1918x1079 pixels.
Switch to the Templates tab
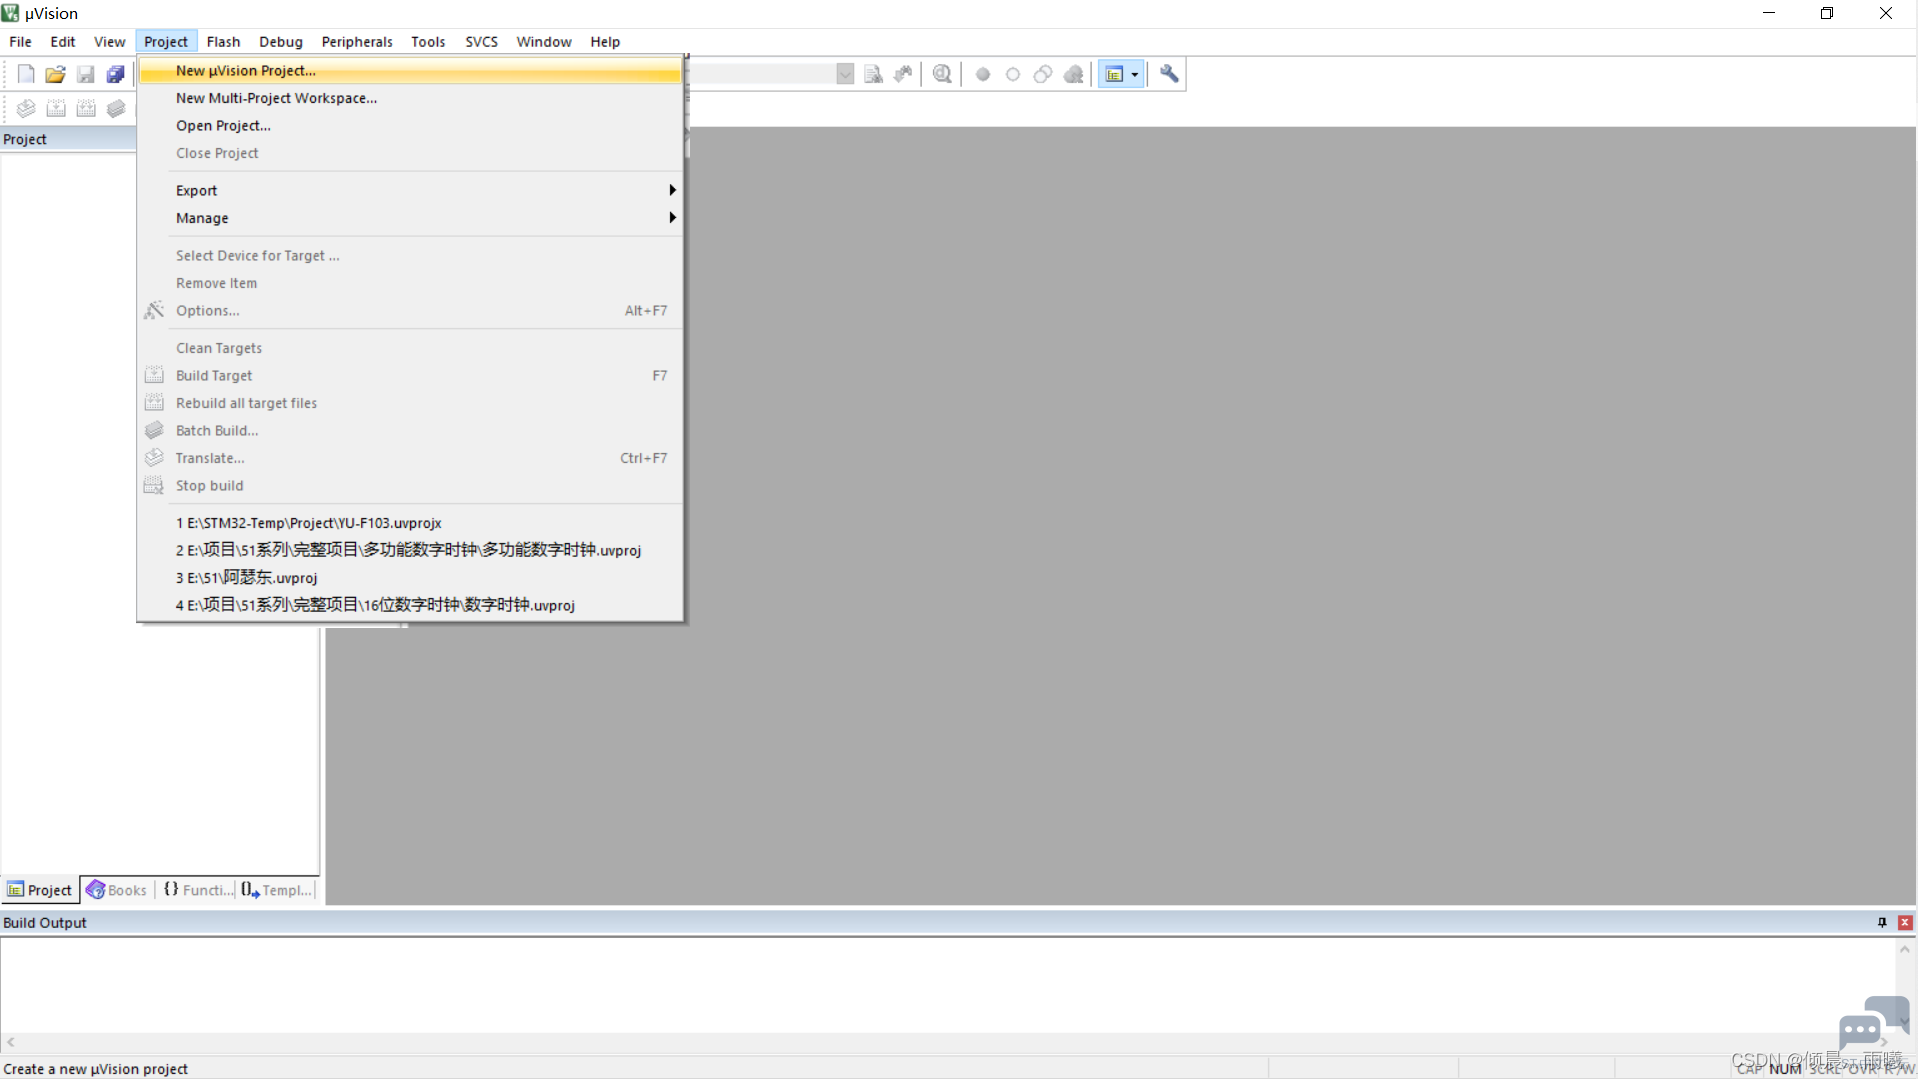tap(277, 890)
